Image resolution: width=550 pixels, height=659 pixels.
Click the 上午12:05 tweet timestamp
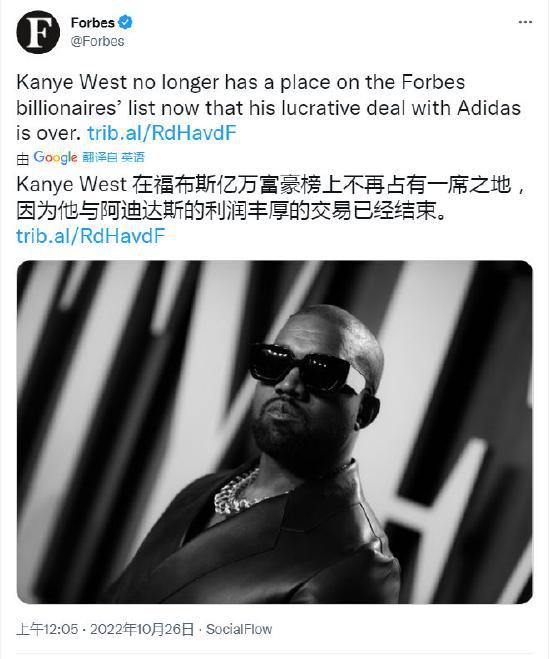(x=47, y=629)
